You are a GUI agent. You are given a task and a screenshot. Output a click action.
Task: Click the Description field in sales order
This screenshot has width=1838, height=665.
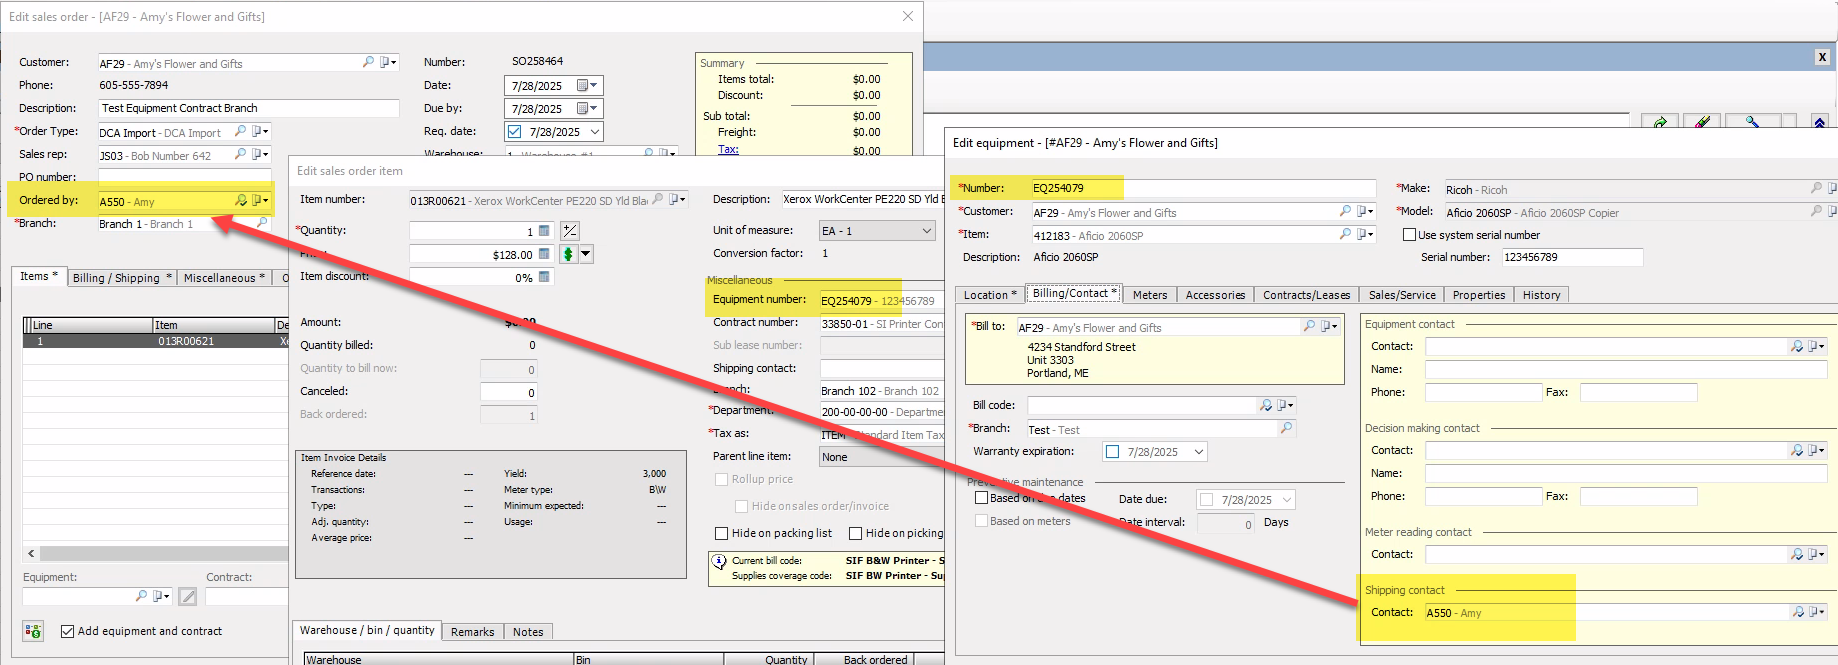(x=249, y=108)
